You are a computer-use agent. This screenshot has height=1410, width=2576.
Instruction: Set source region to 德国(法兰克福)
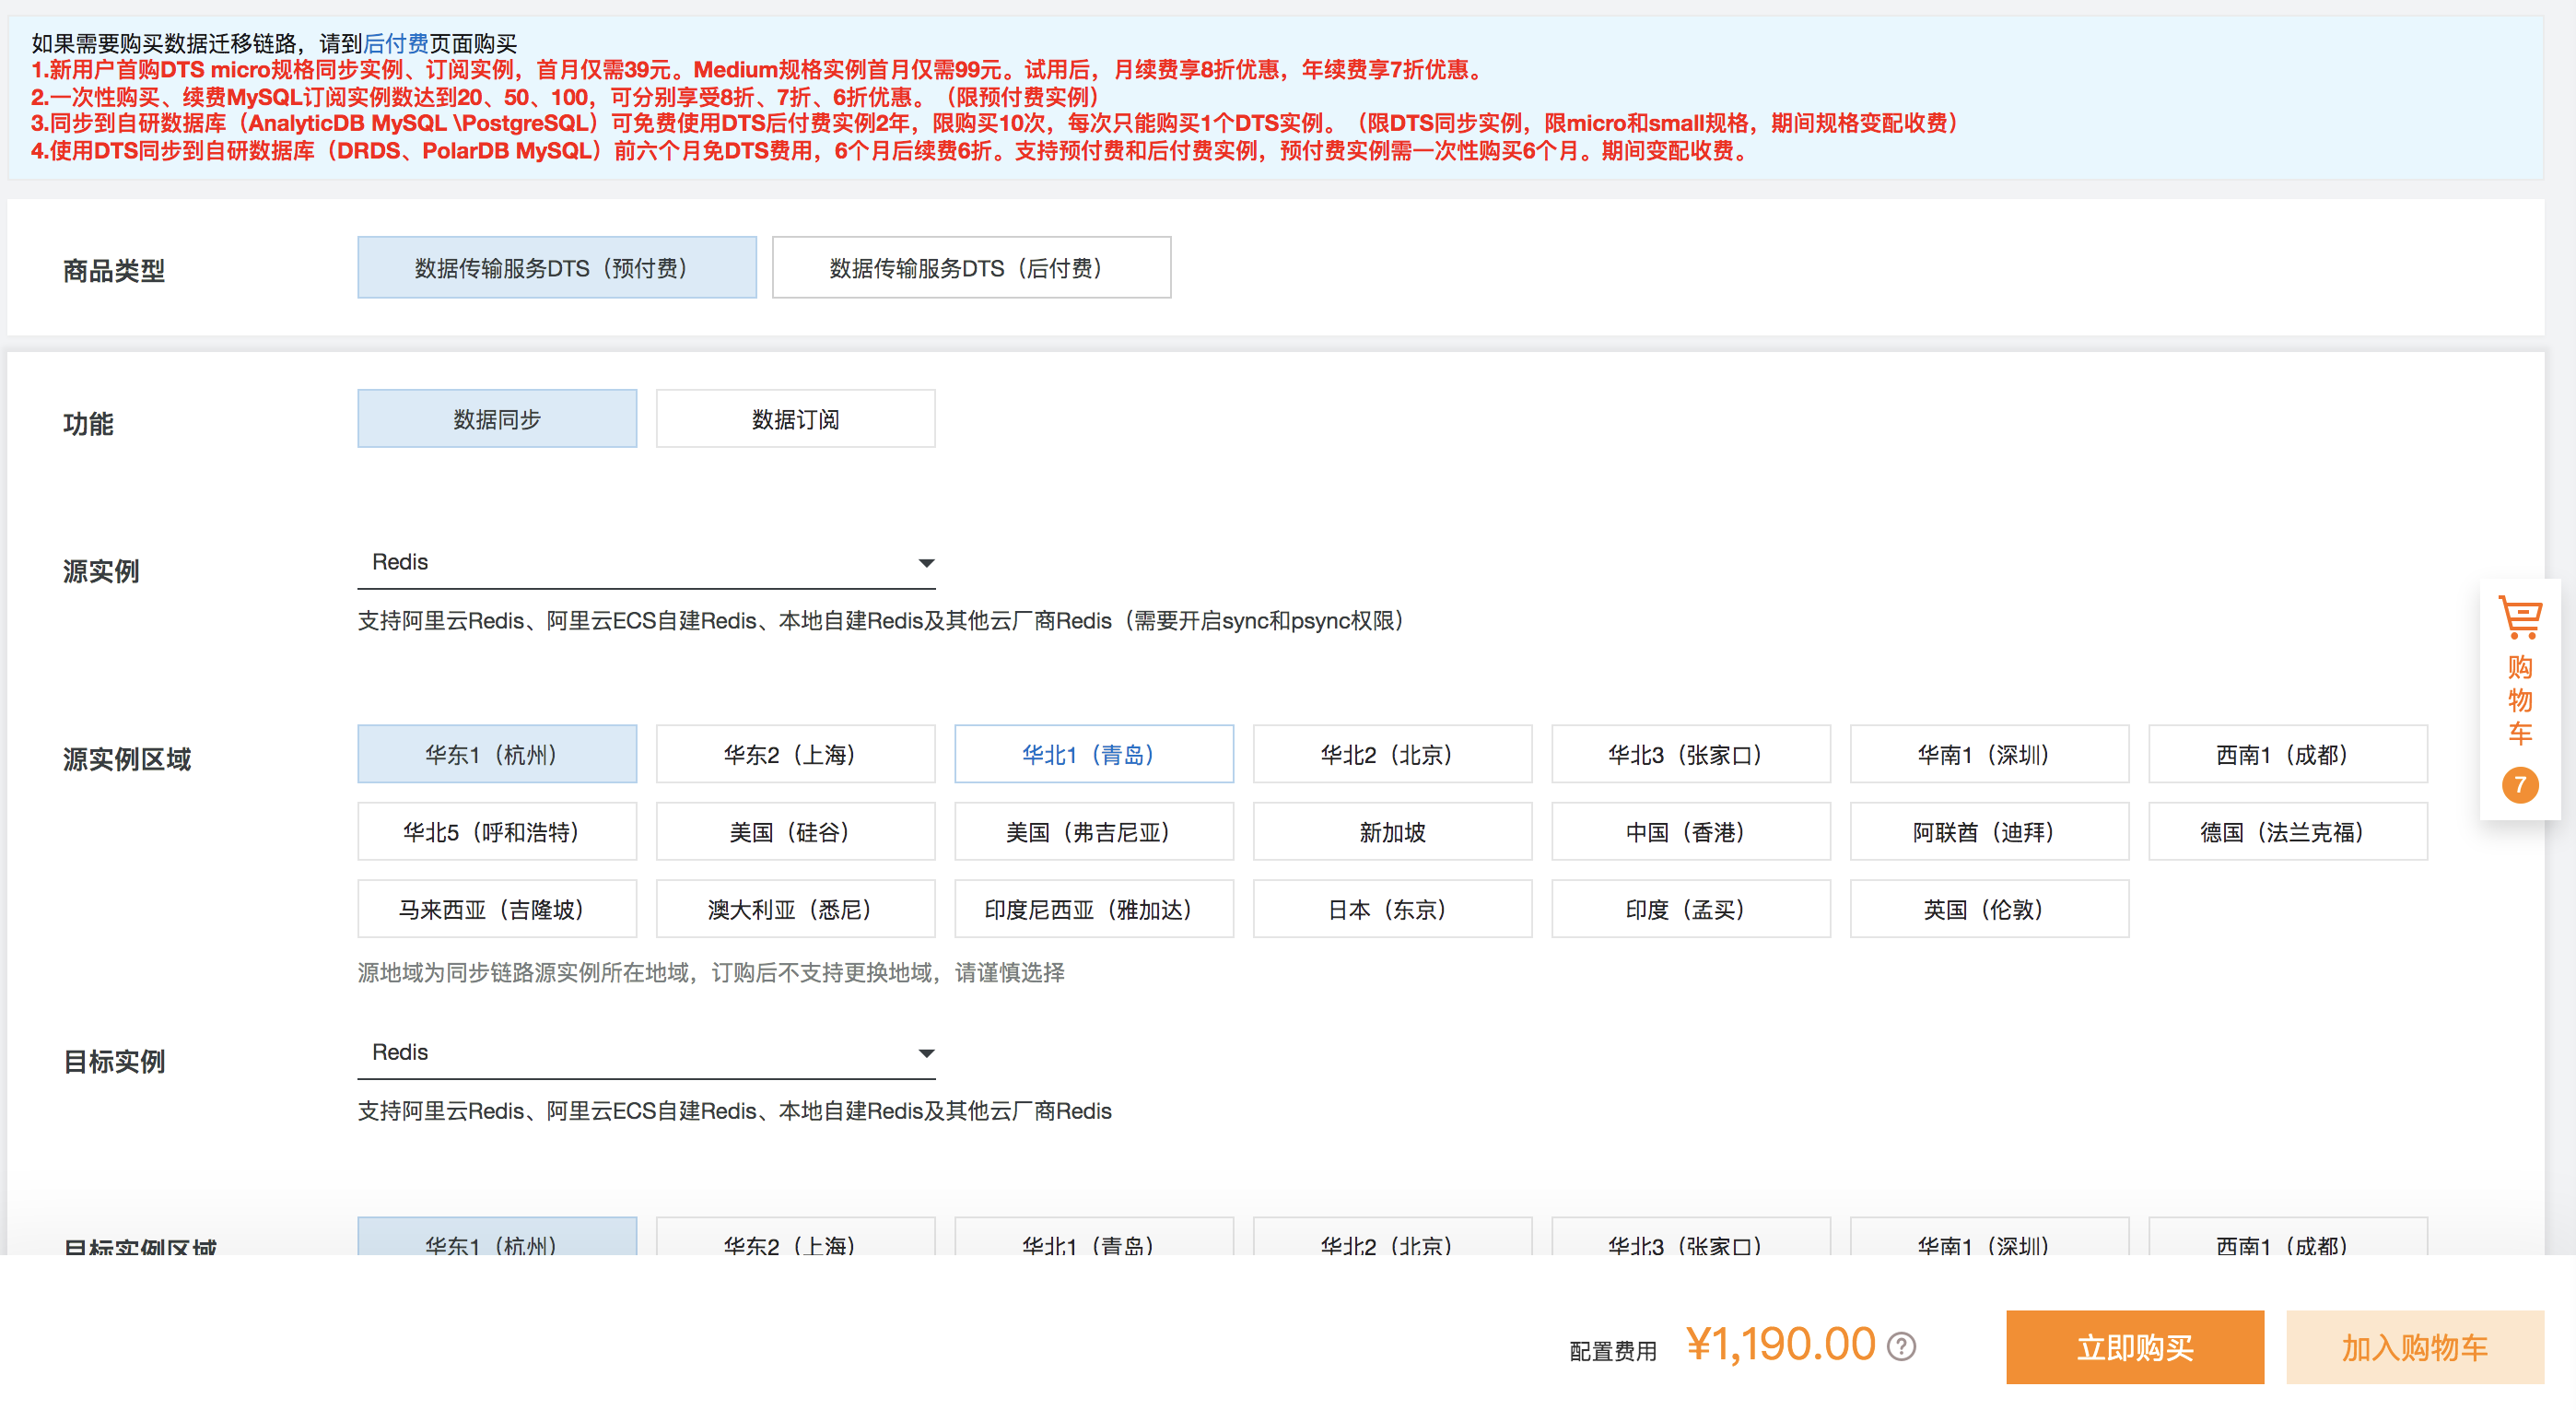(2287, 832)
